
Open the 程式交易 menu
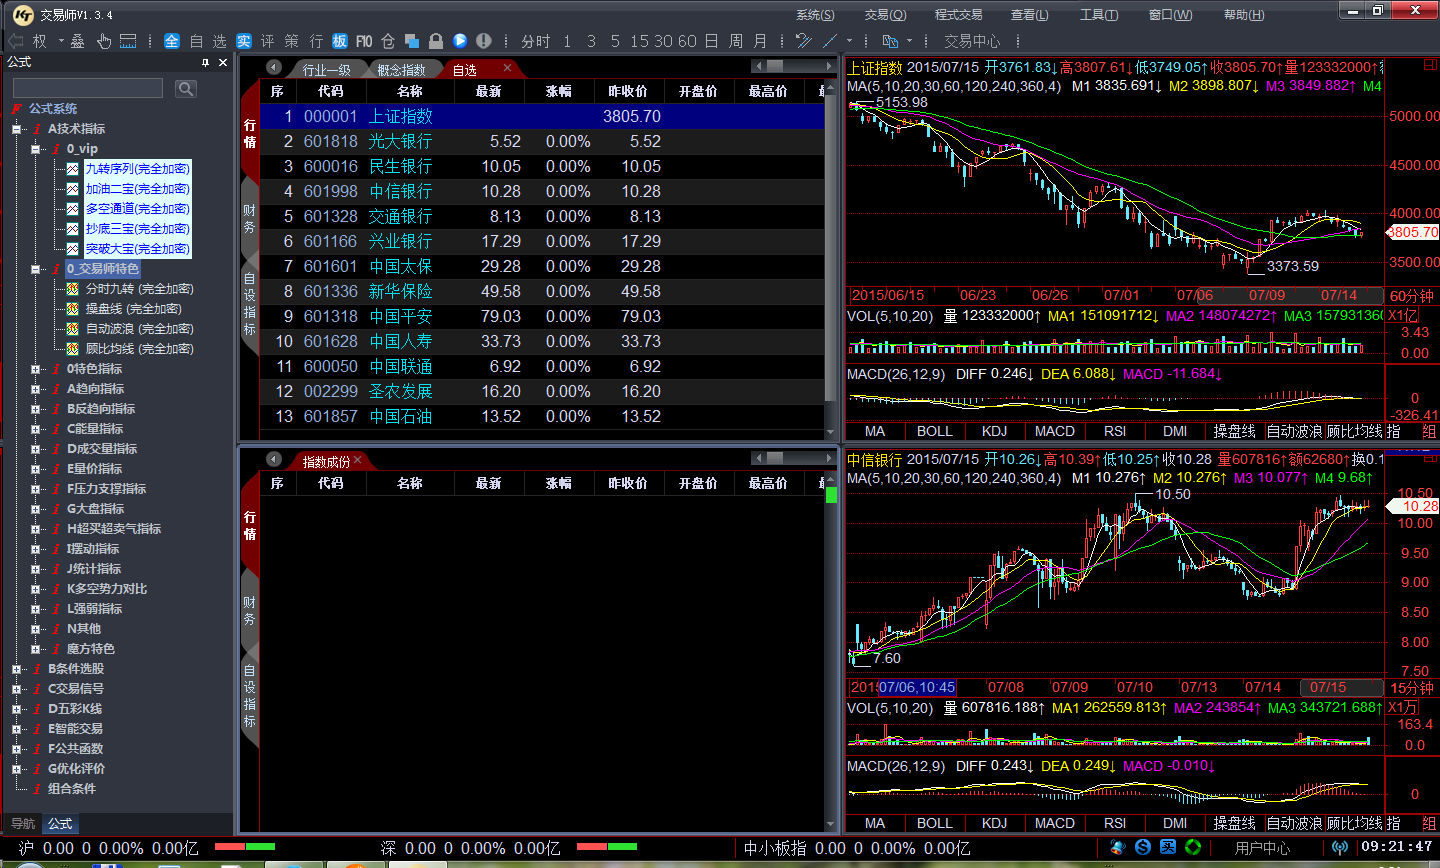(x=958, y=15)
